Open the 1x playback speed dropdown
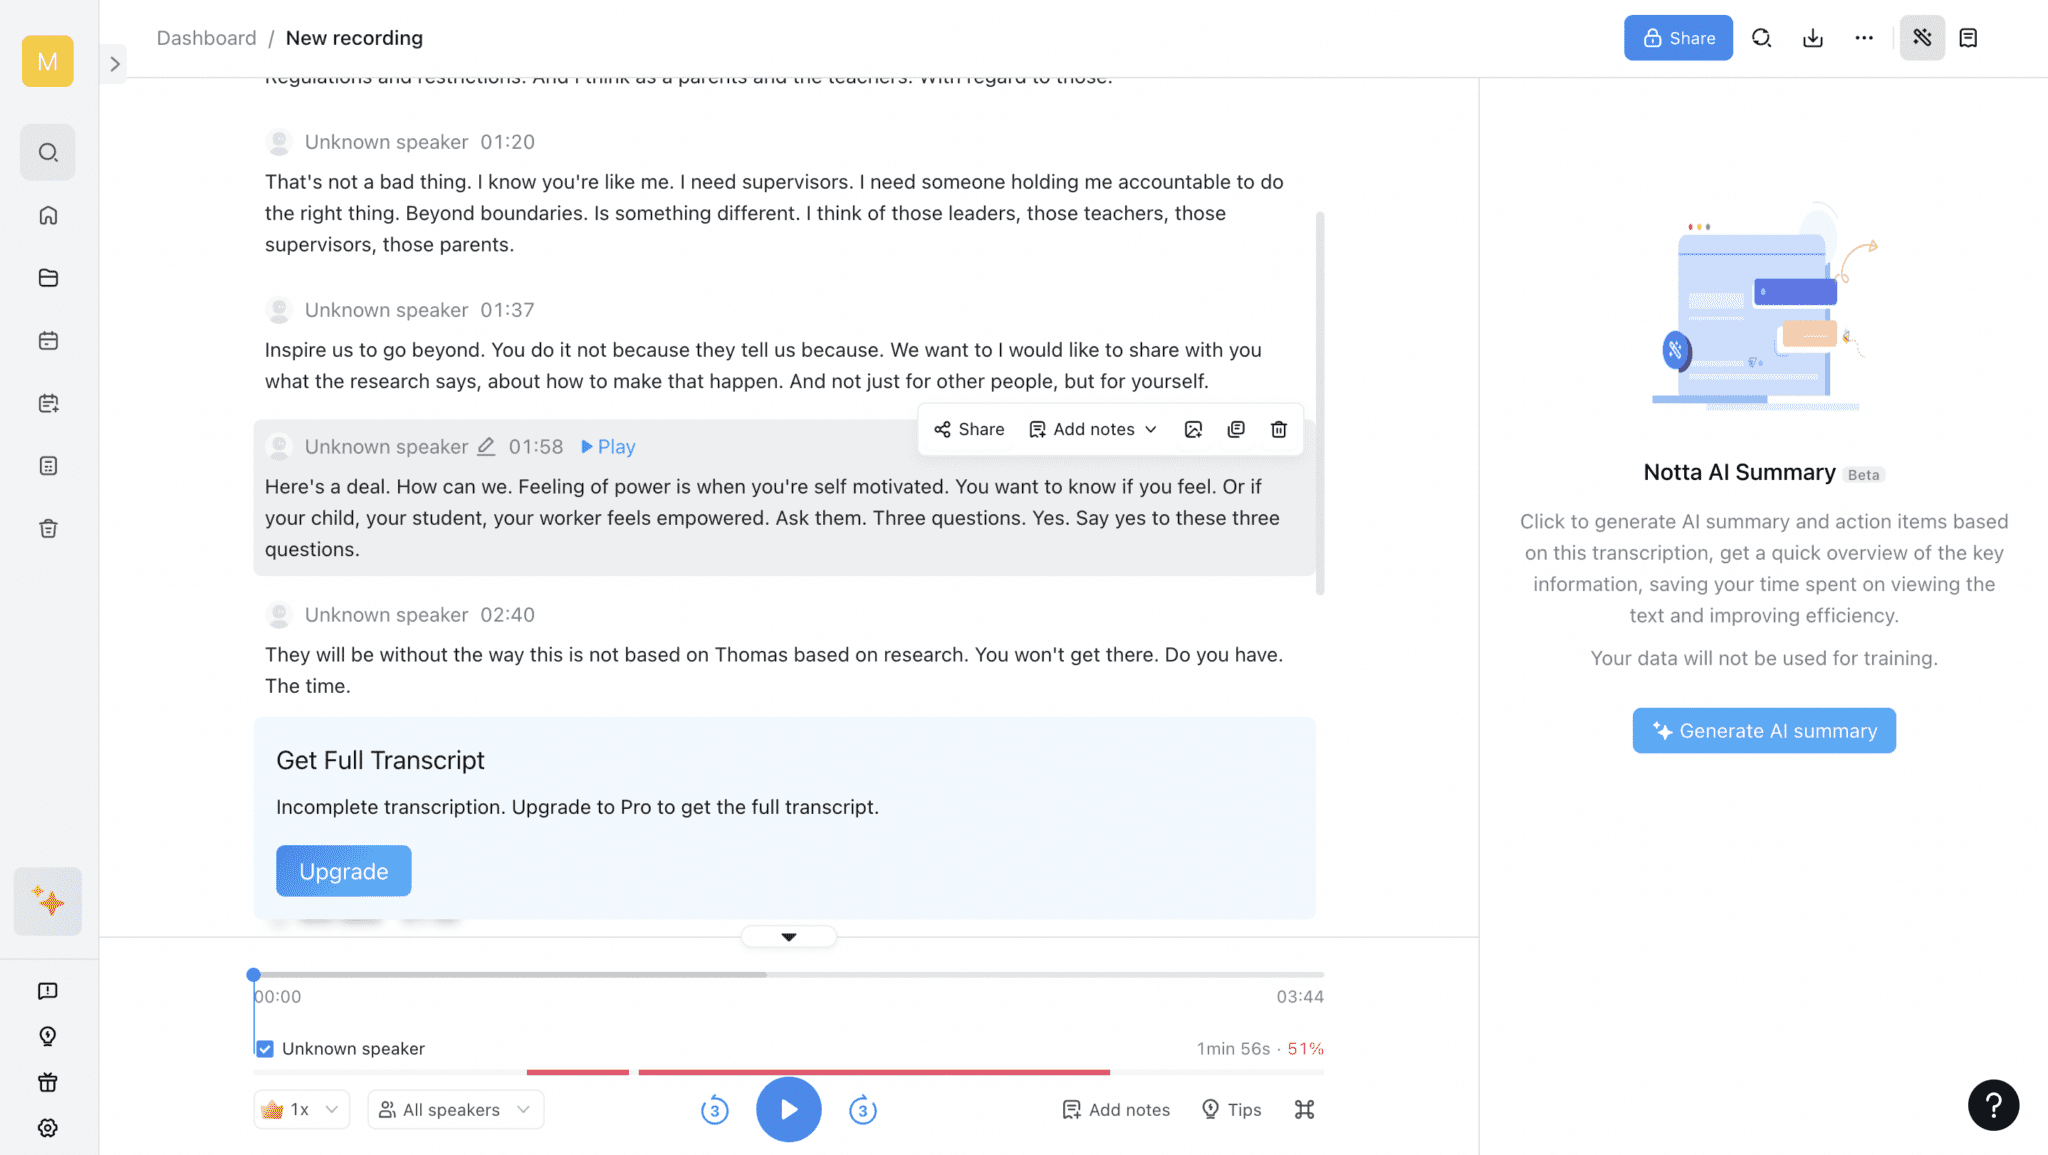Image resolution: width=2048 pixels, height=1155 pixels. [x=301, y=1109]
